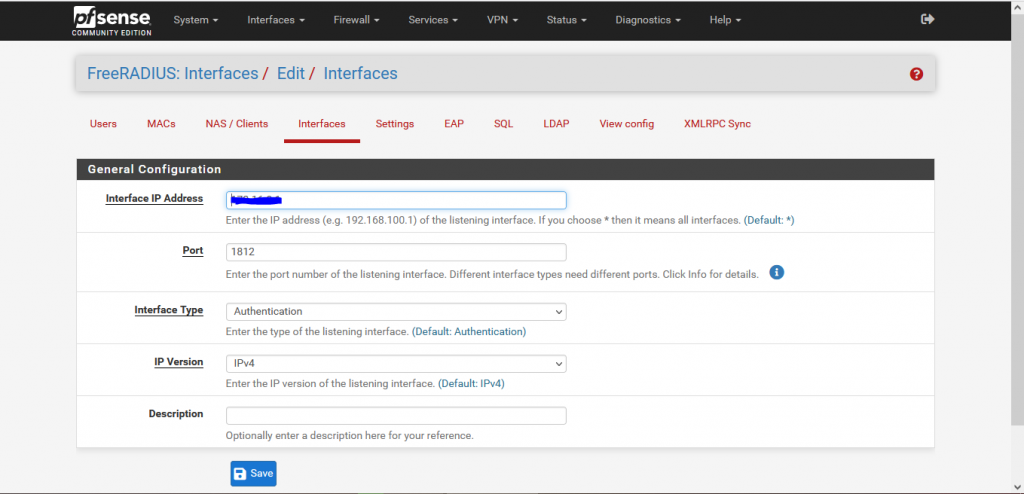The width and height of the screenshot is (1024, 494).
Task: Open the VPN menu
Action: pyautogui.click(x=502, y=20)
